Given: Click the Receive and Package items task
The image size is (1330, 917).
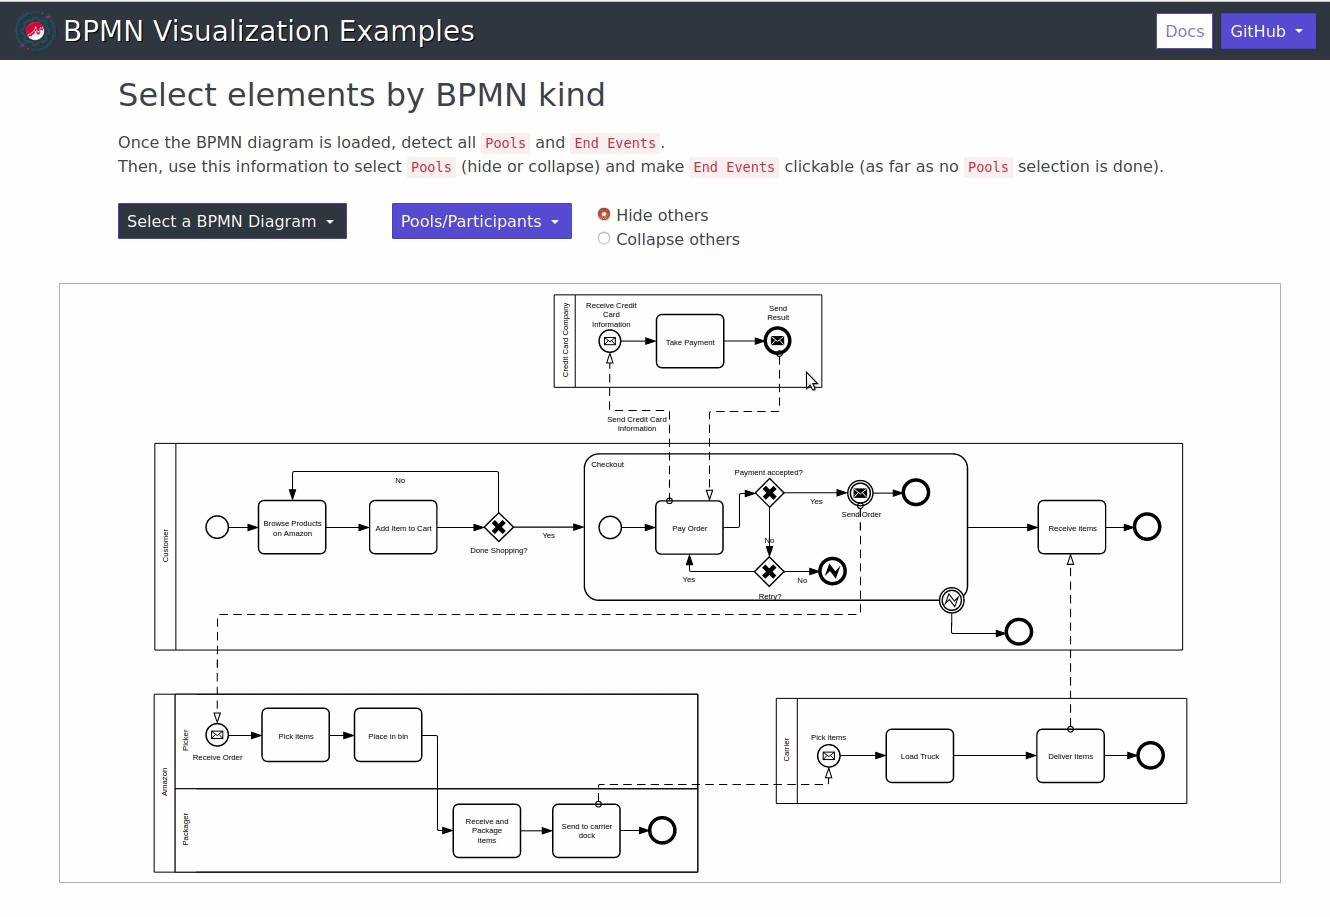Looking at the screenshot, I should click(487, 831).
